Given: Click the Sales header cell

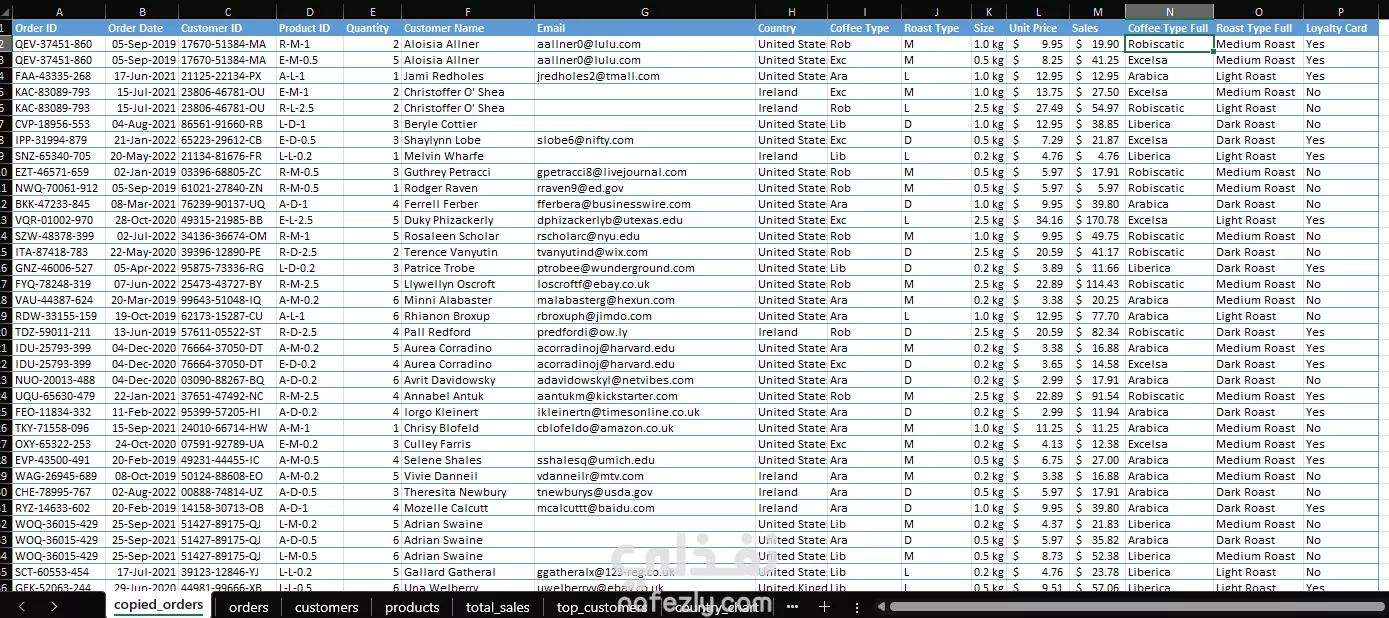Looking at the screenshot, I should click(1097, 28).
